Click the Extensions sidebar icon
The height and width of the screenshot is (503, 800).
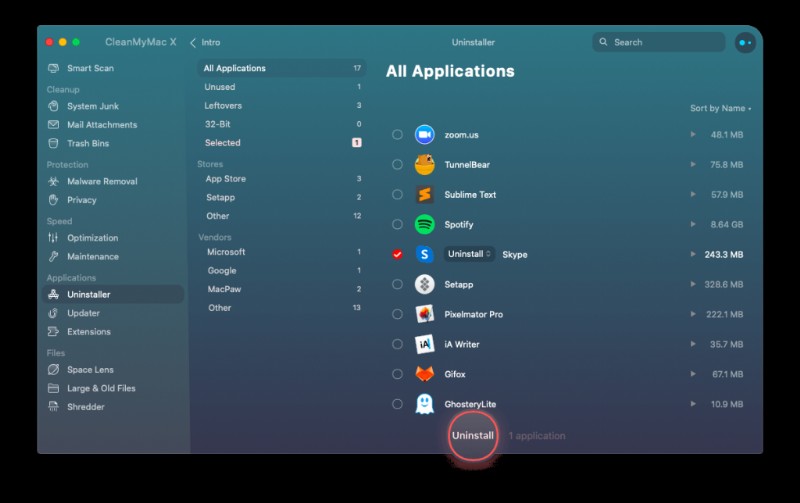(53, 332)
